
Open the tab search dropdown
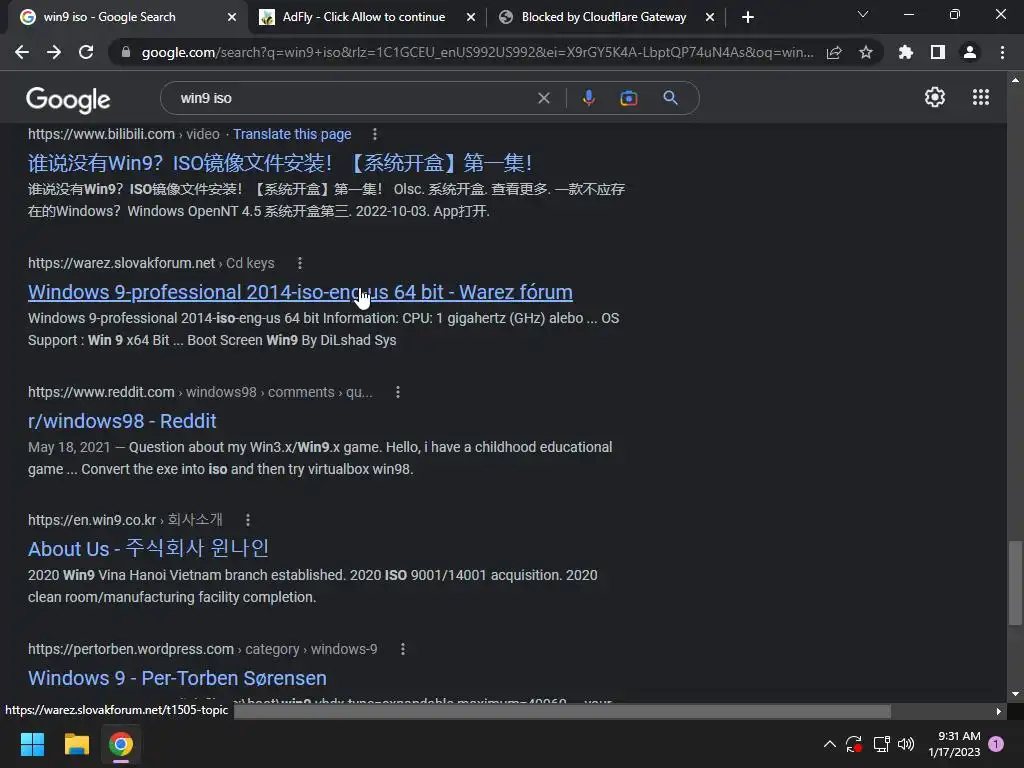(x=863, y=14)
